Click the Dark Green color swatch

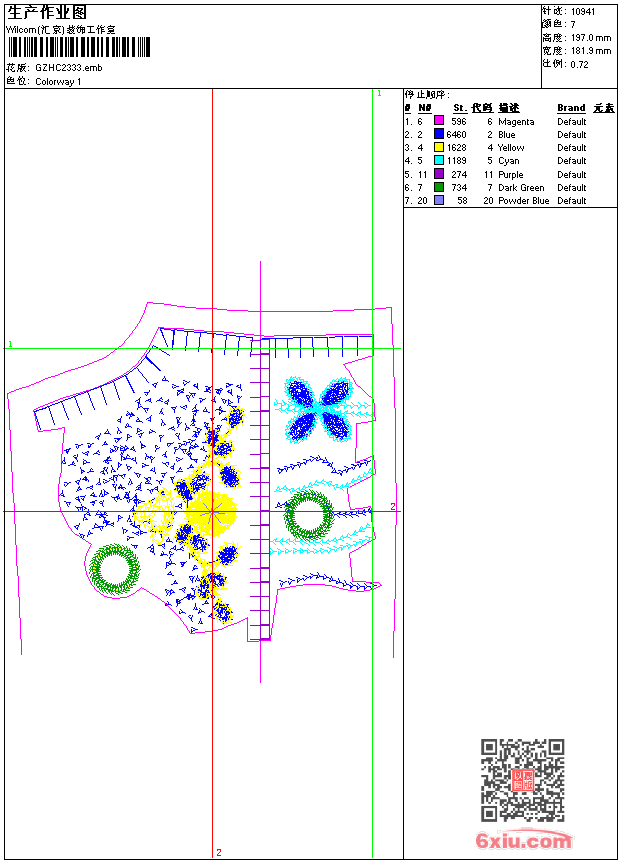(439, 187)
